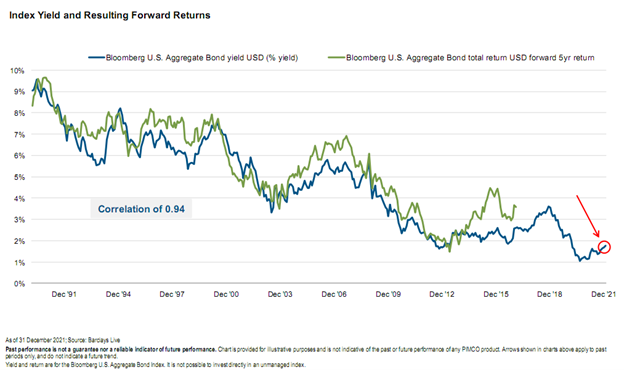Click the blue yield line's low point near 2020

pos(580,261)
